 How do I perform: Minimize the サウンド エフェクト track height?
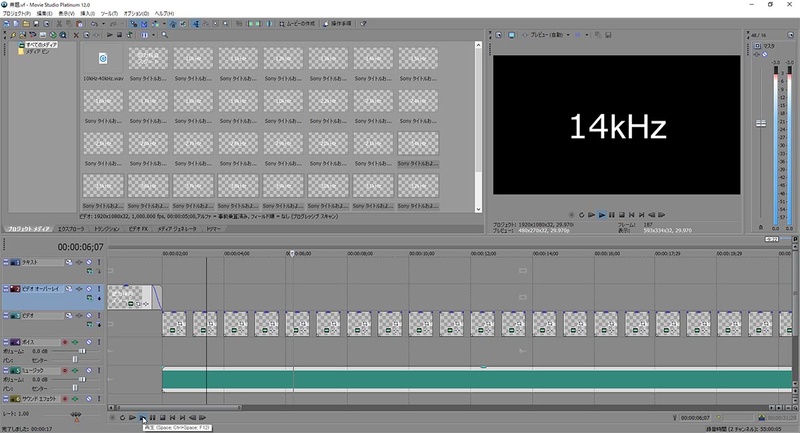point(6,398)
